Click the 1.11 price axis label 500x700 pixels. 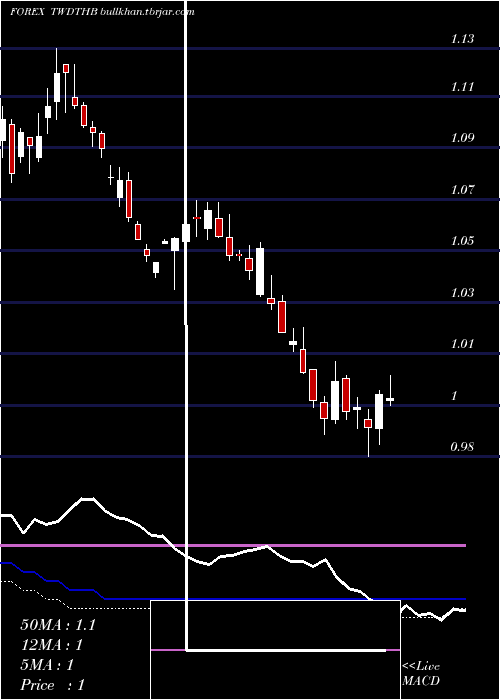(x=462, y=86)
